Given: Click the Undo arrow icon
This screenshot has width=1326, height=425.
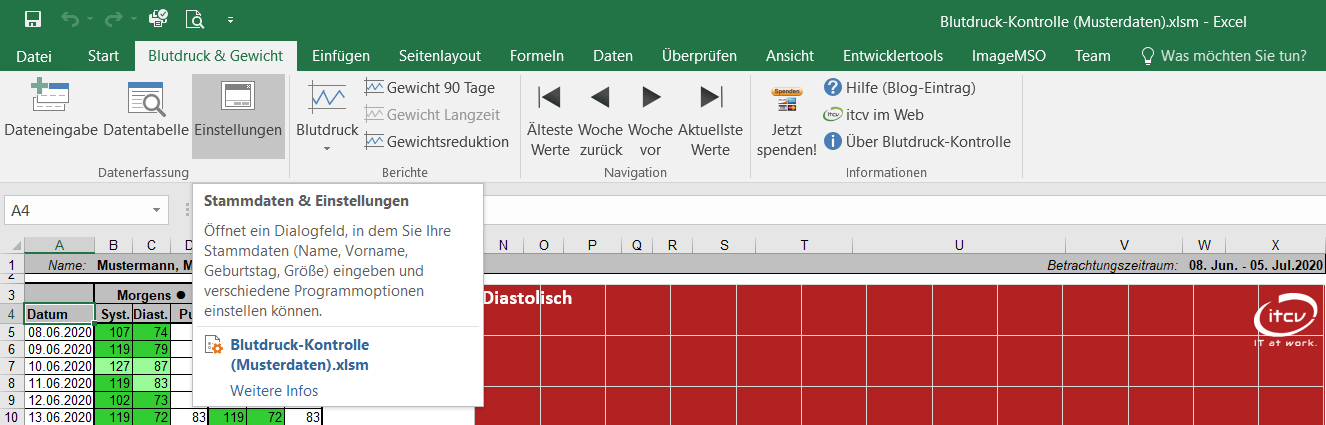Looking at the screenshot, I should click(x=70, y=19).
